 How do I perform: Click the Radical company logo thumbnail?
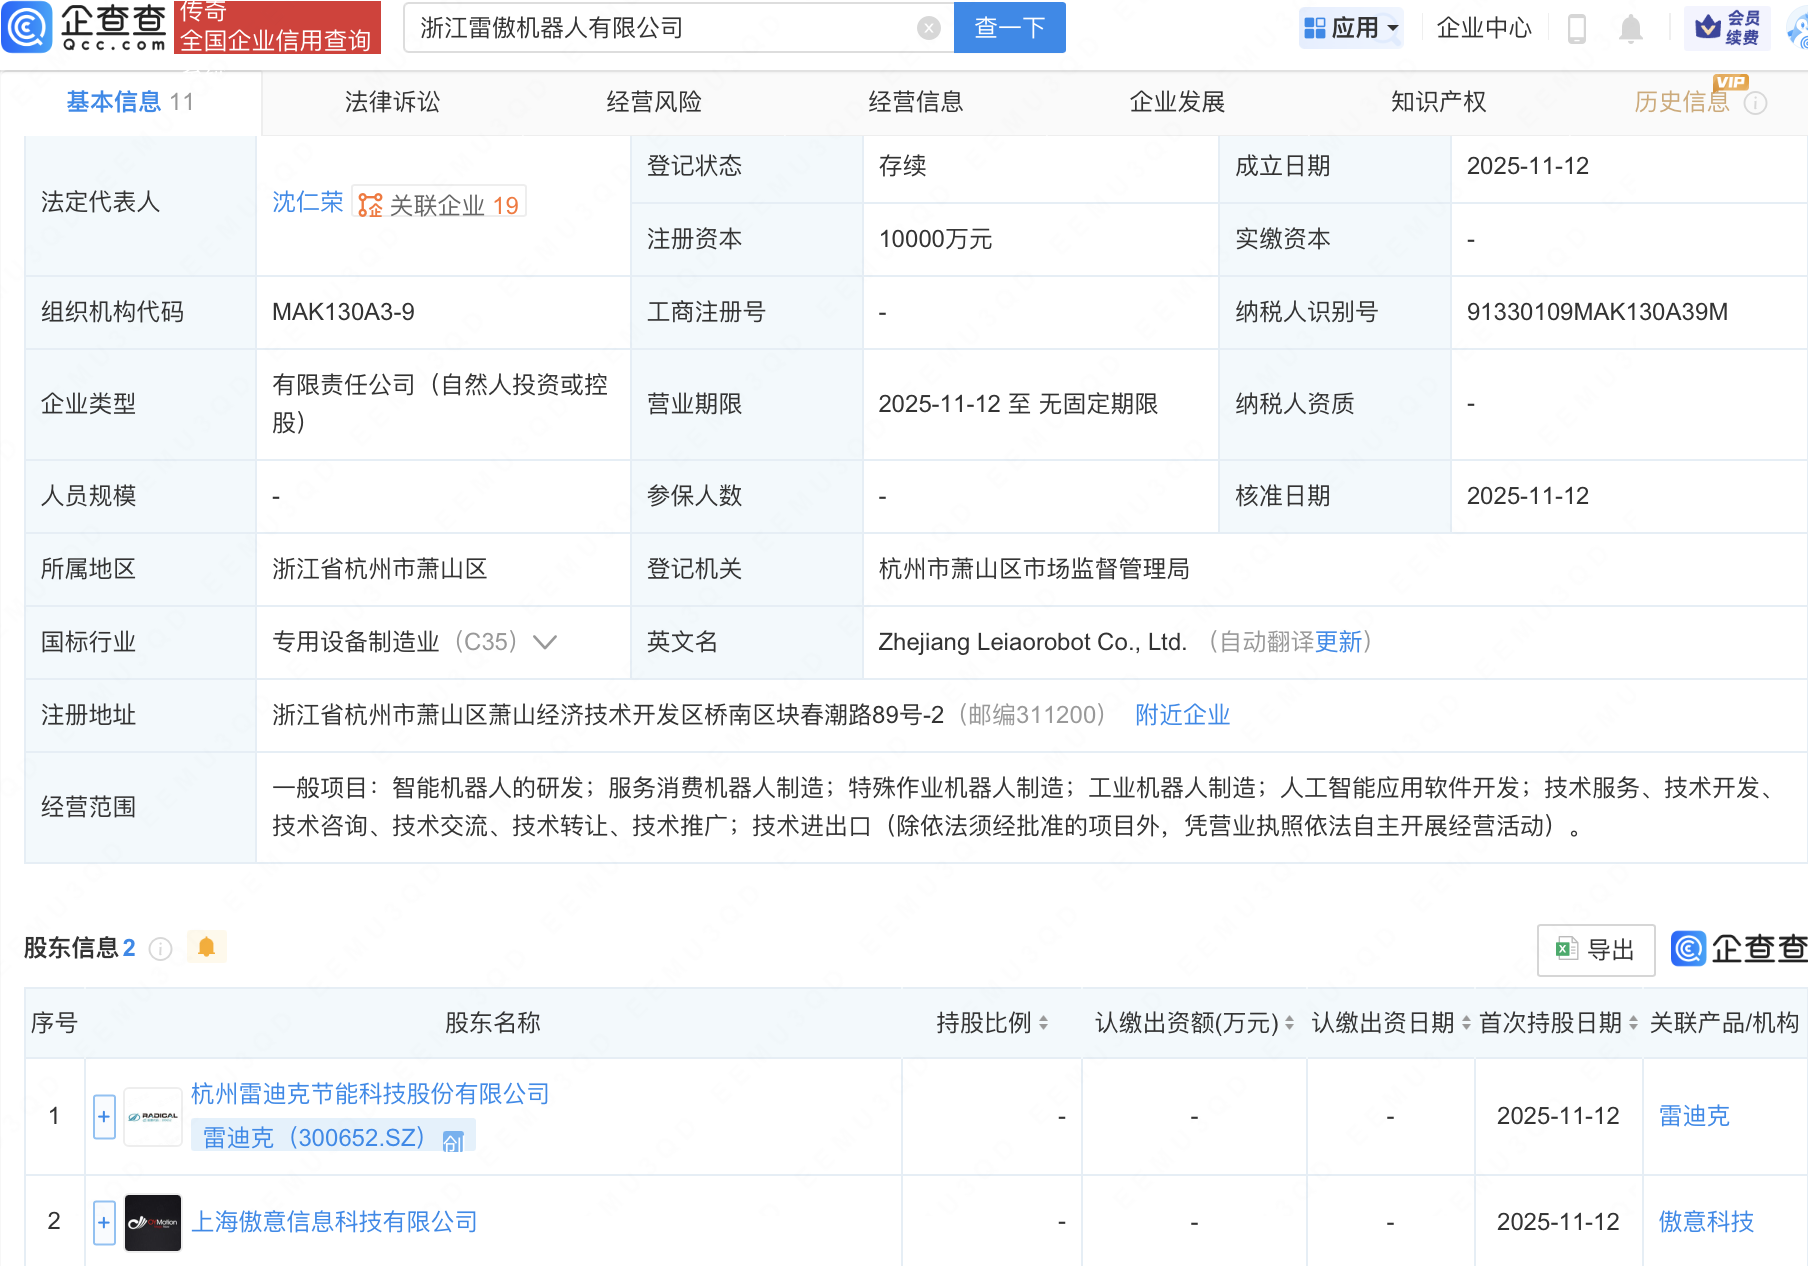pyautogui.click(x=153, y=1116)
